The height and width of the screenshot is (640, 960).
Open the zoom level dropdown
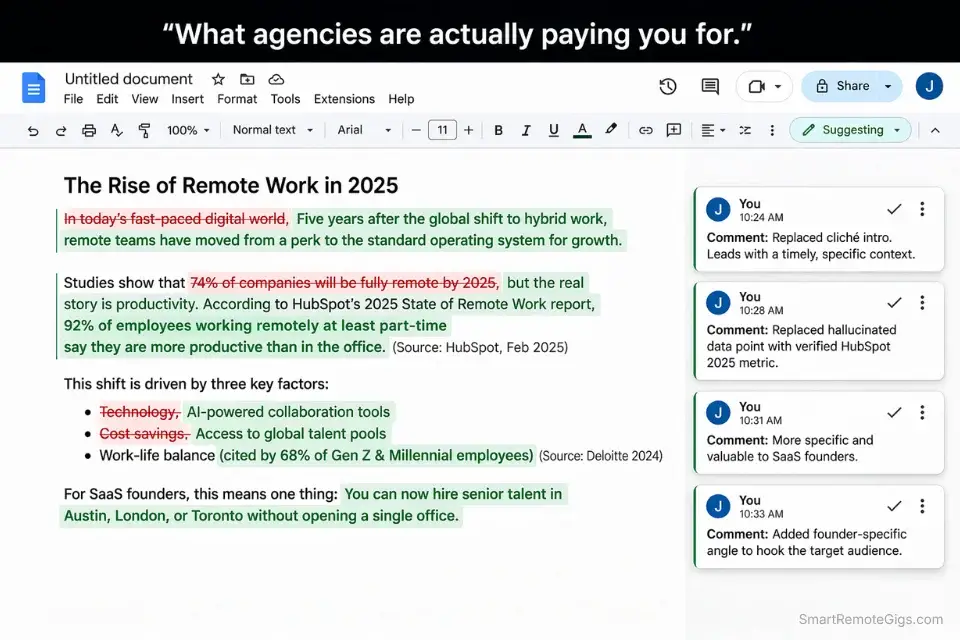(185, 130)
